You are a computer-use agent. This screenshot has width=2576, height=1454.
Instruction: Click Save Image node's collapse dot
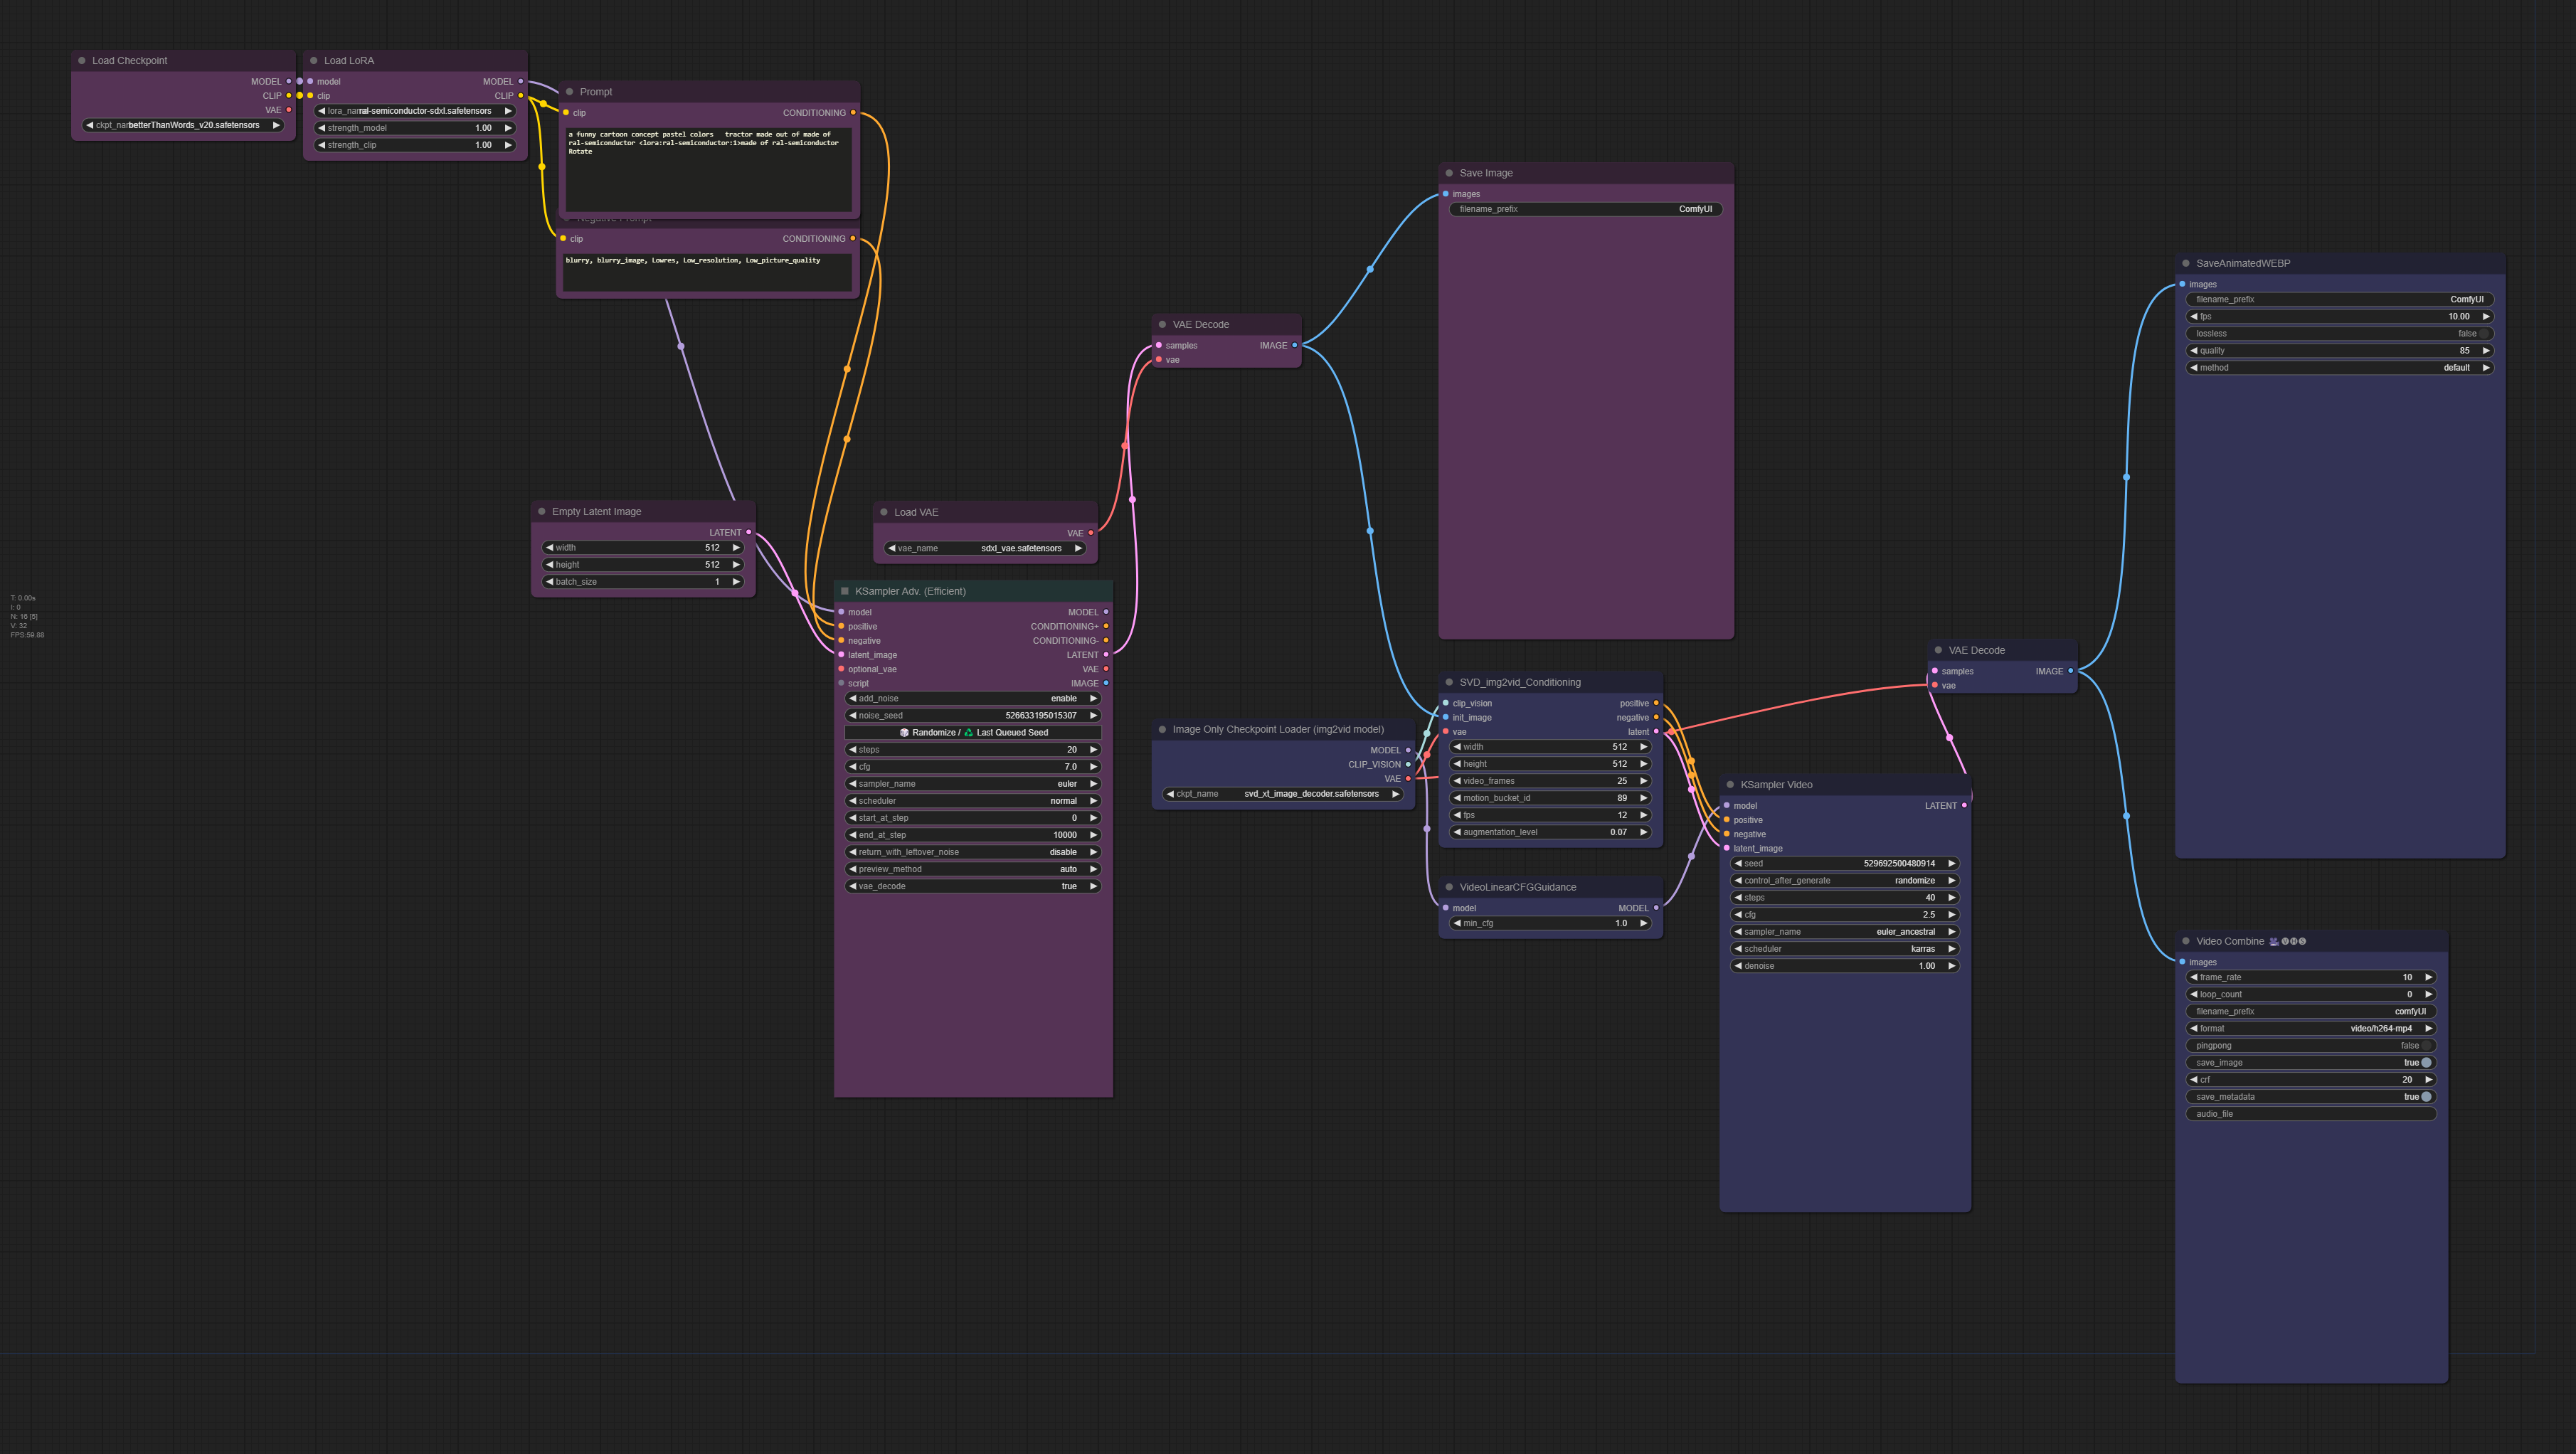tap(1449, 173)
